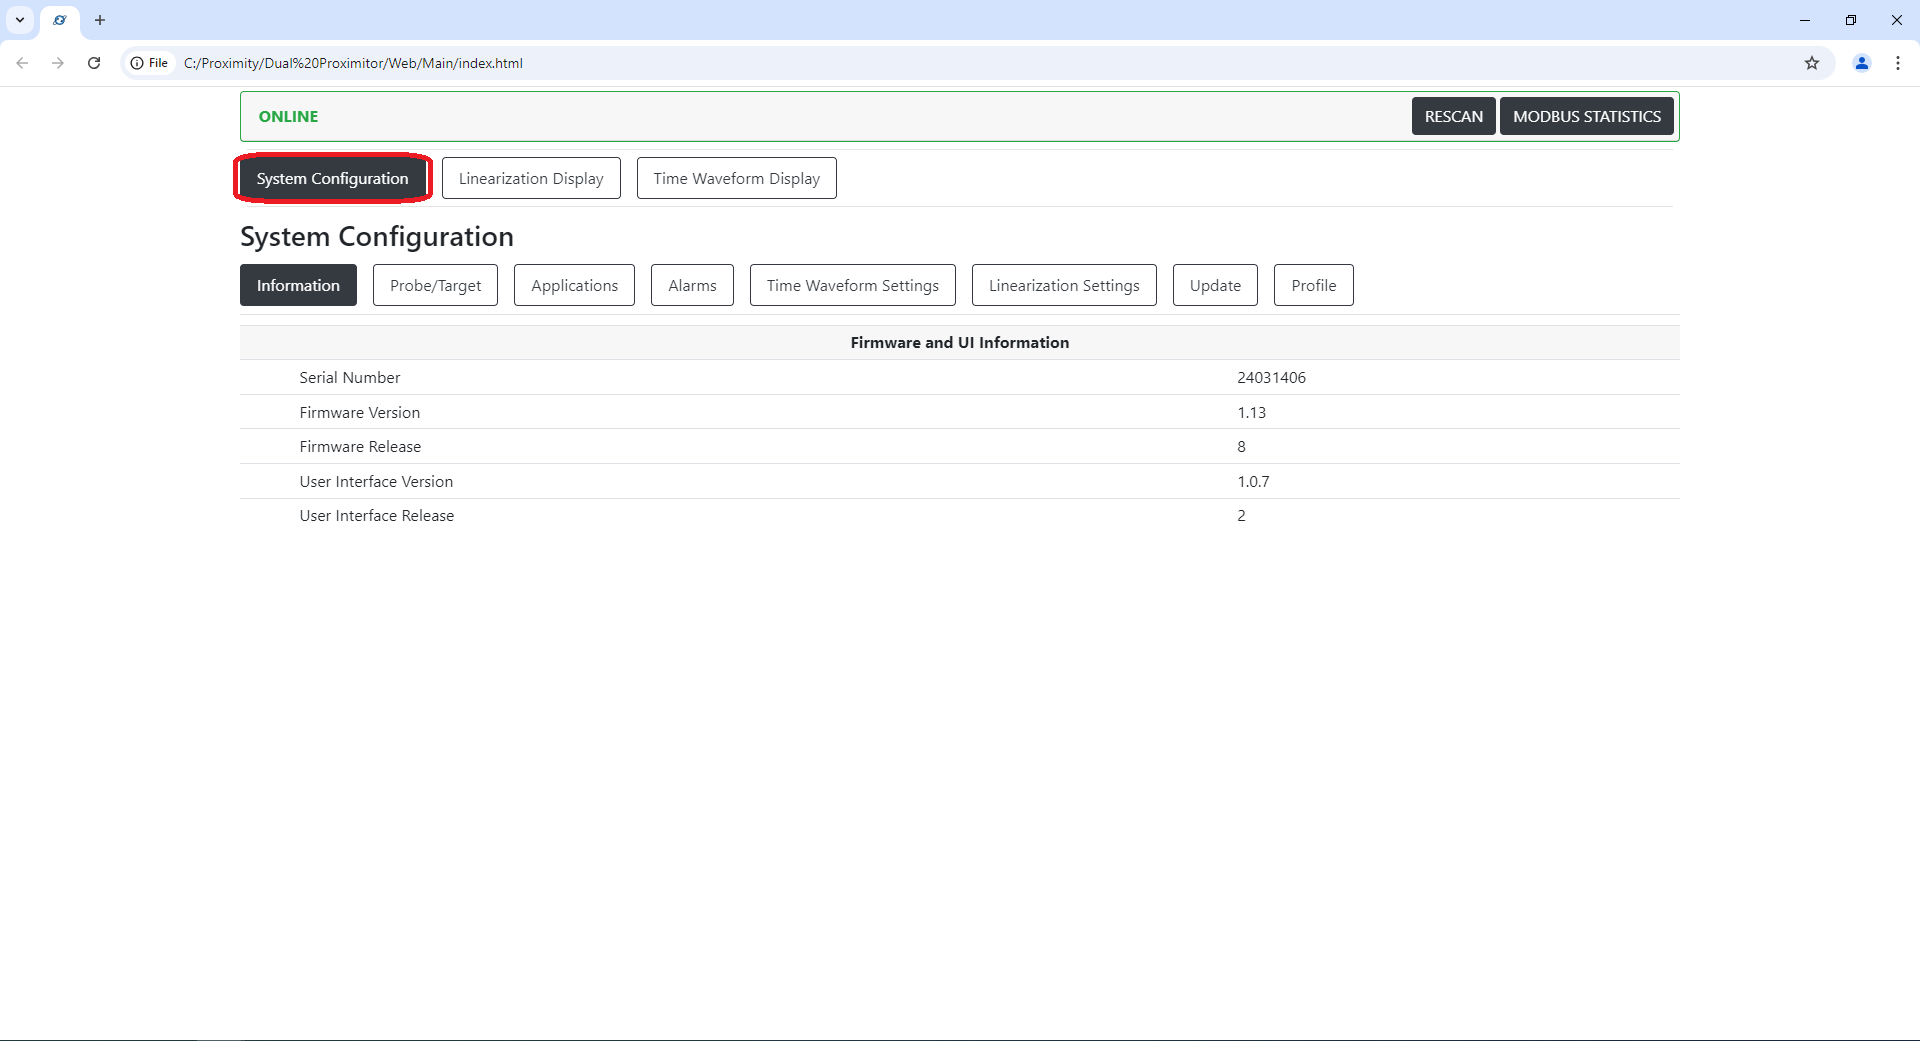1920x1041 pixels.
Task: Click the Serial Number label
Action: (350, 377)
